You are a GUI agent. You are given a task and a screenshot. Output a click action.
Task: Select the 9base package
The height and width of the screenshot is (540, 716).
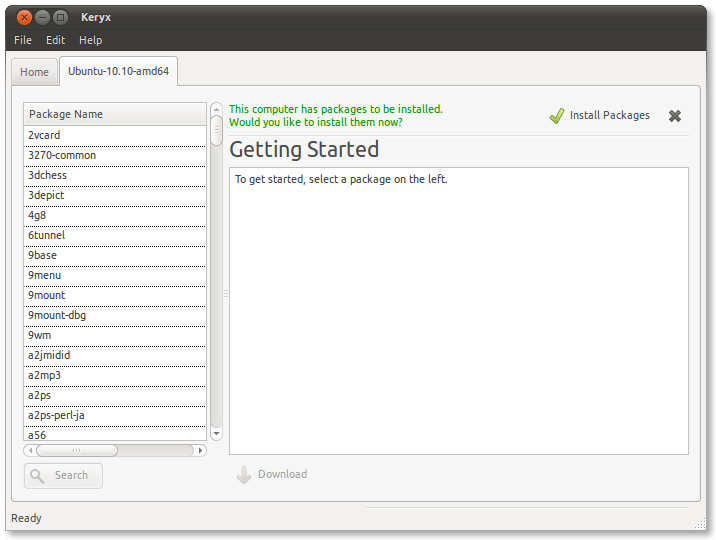[x=115, y=256]
